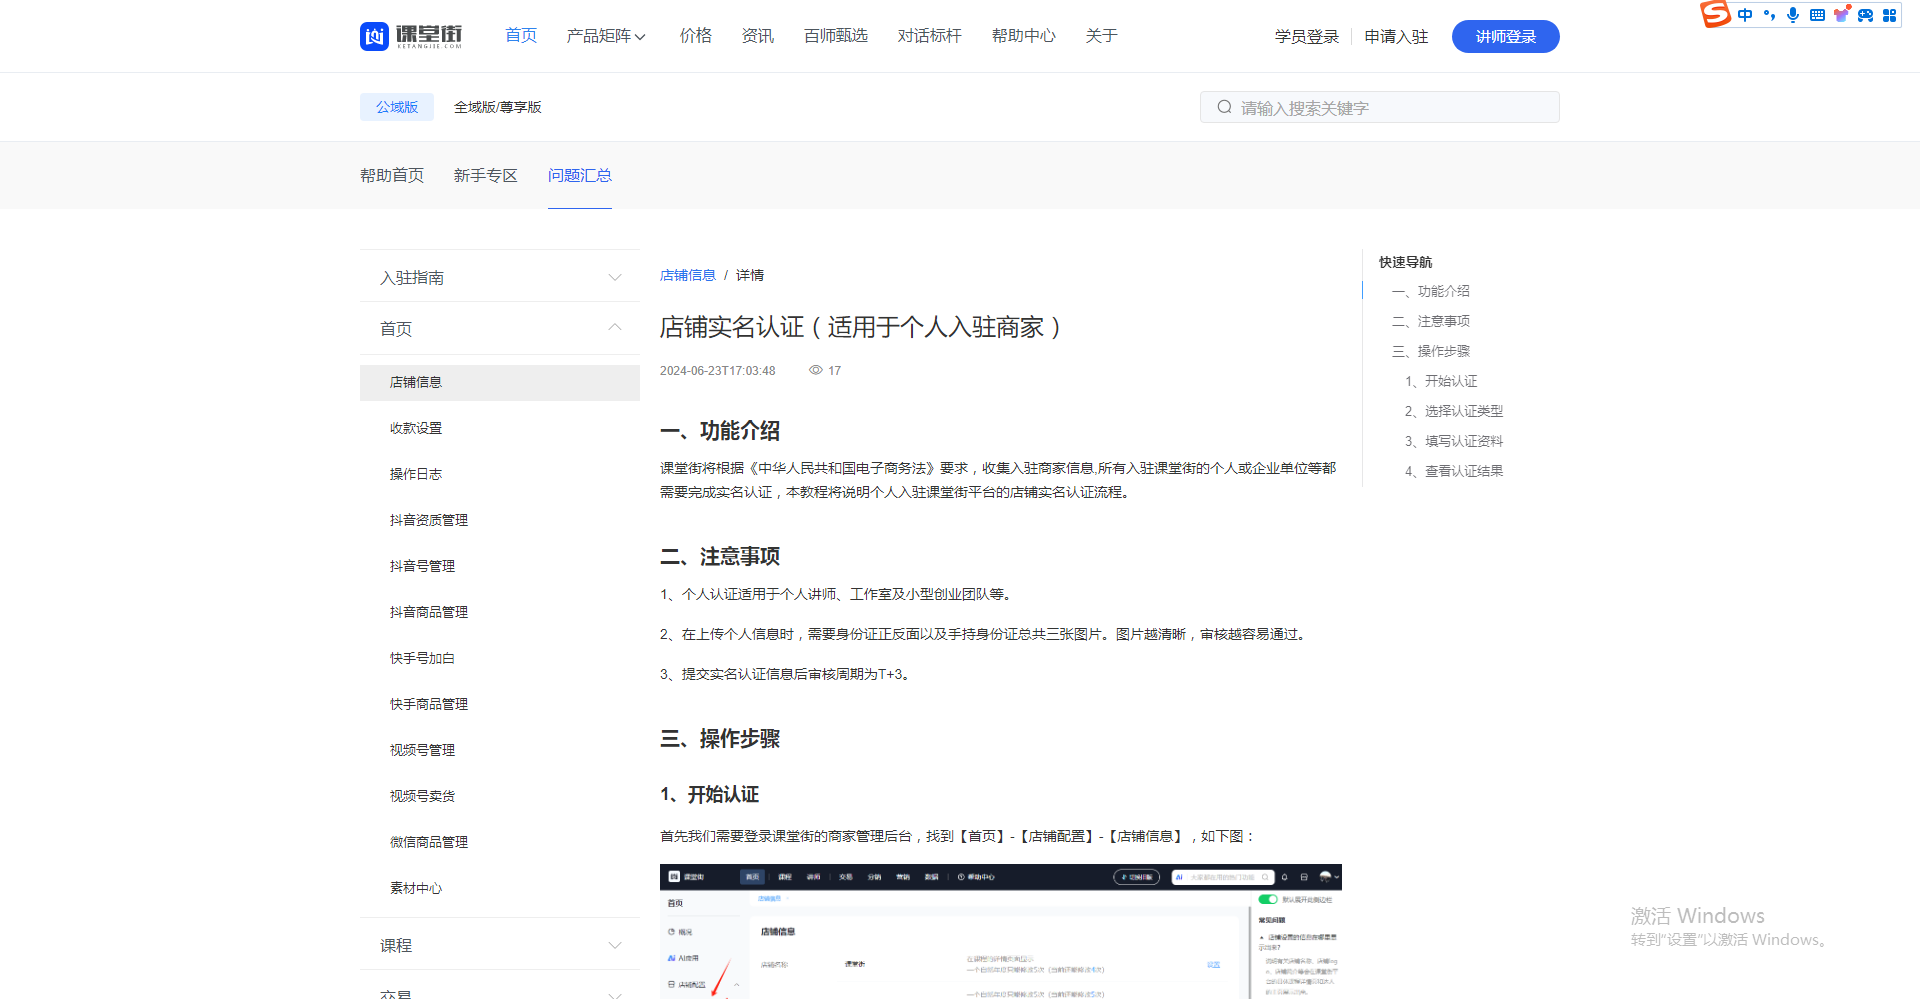This screenshot has width=1920, height=999.
Task: Click the 讲师登录 button
Action: coord(1506,36)
